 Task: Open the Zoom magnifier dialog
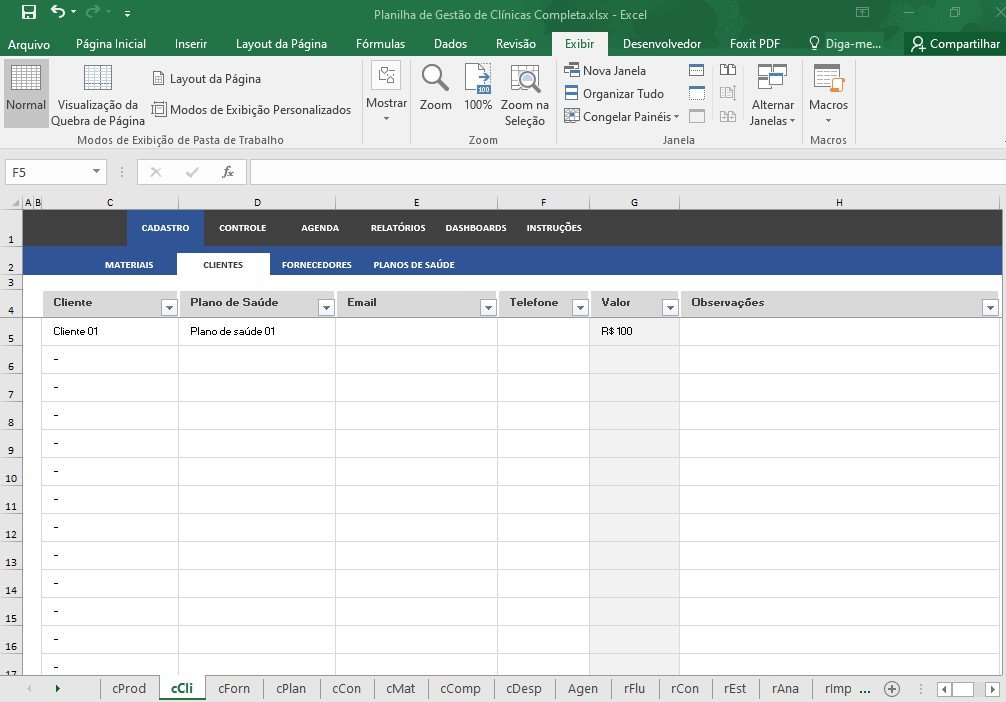[435, 88]
